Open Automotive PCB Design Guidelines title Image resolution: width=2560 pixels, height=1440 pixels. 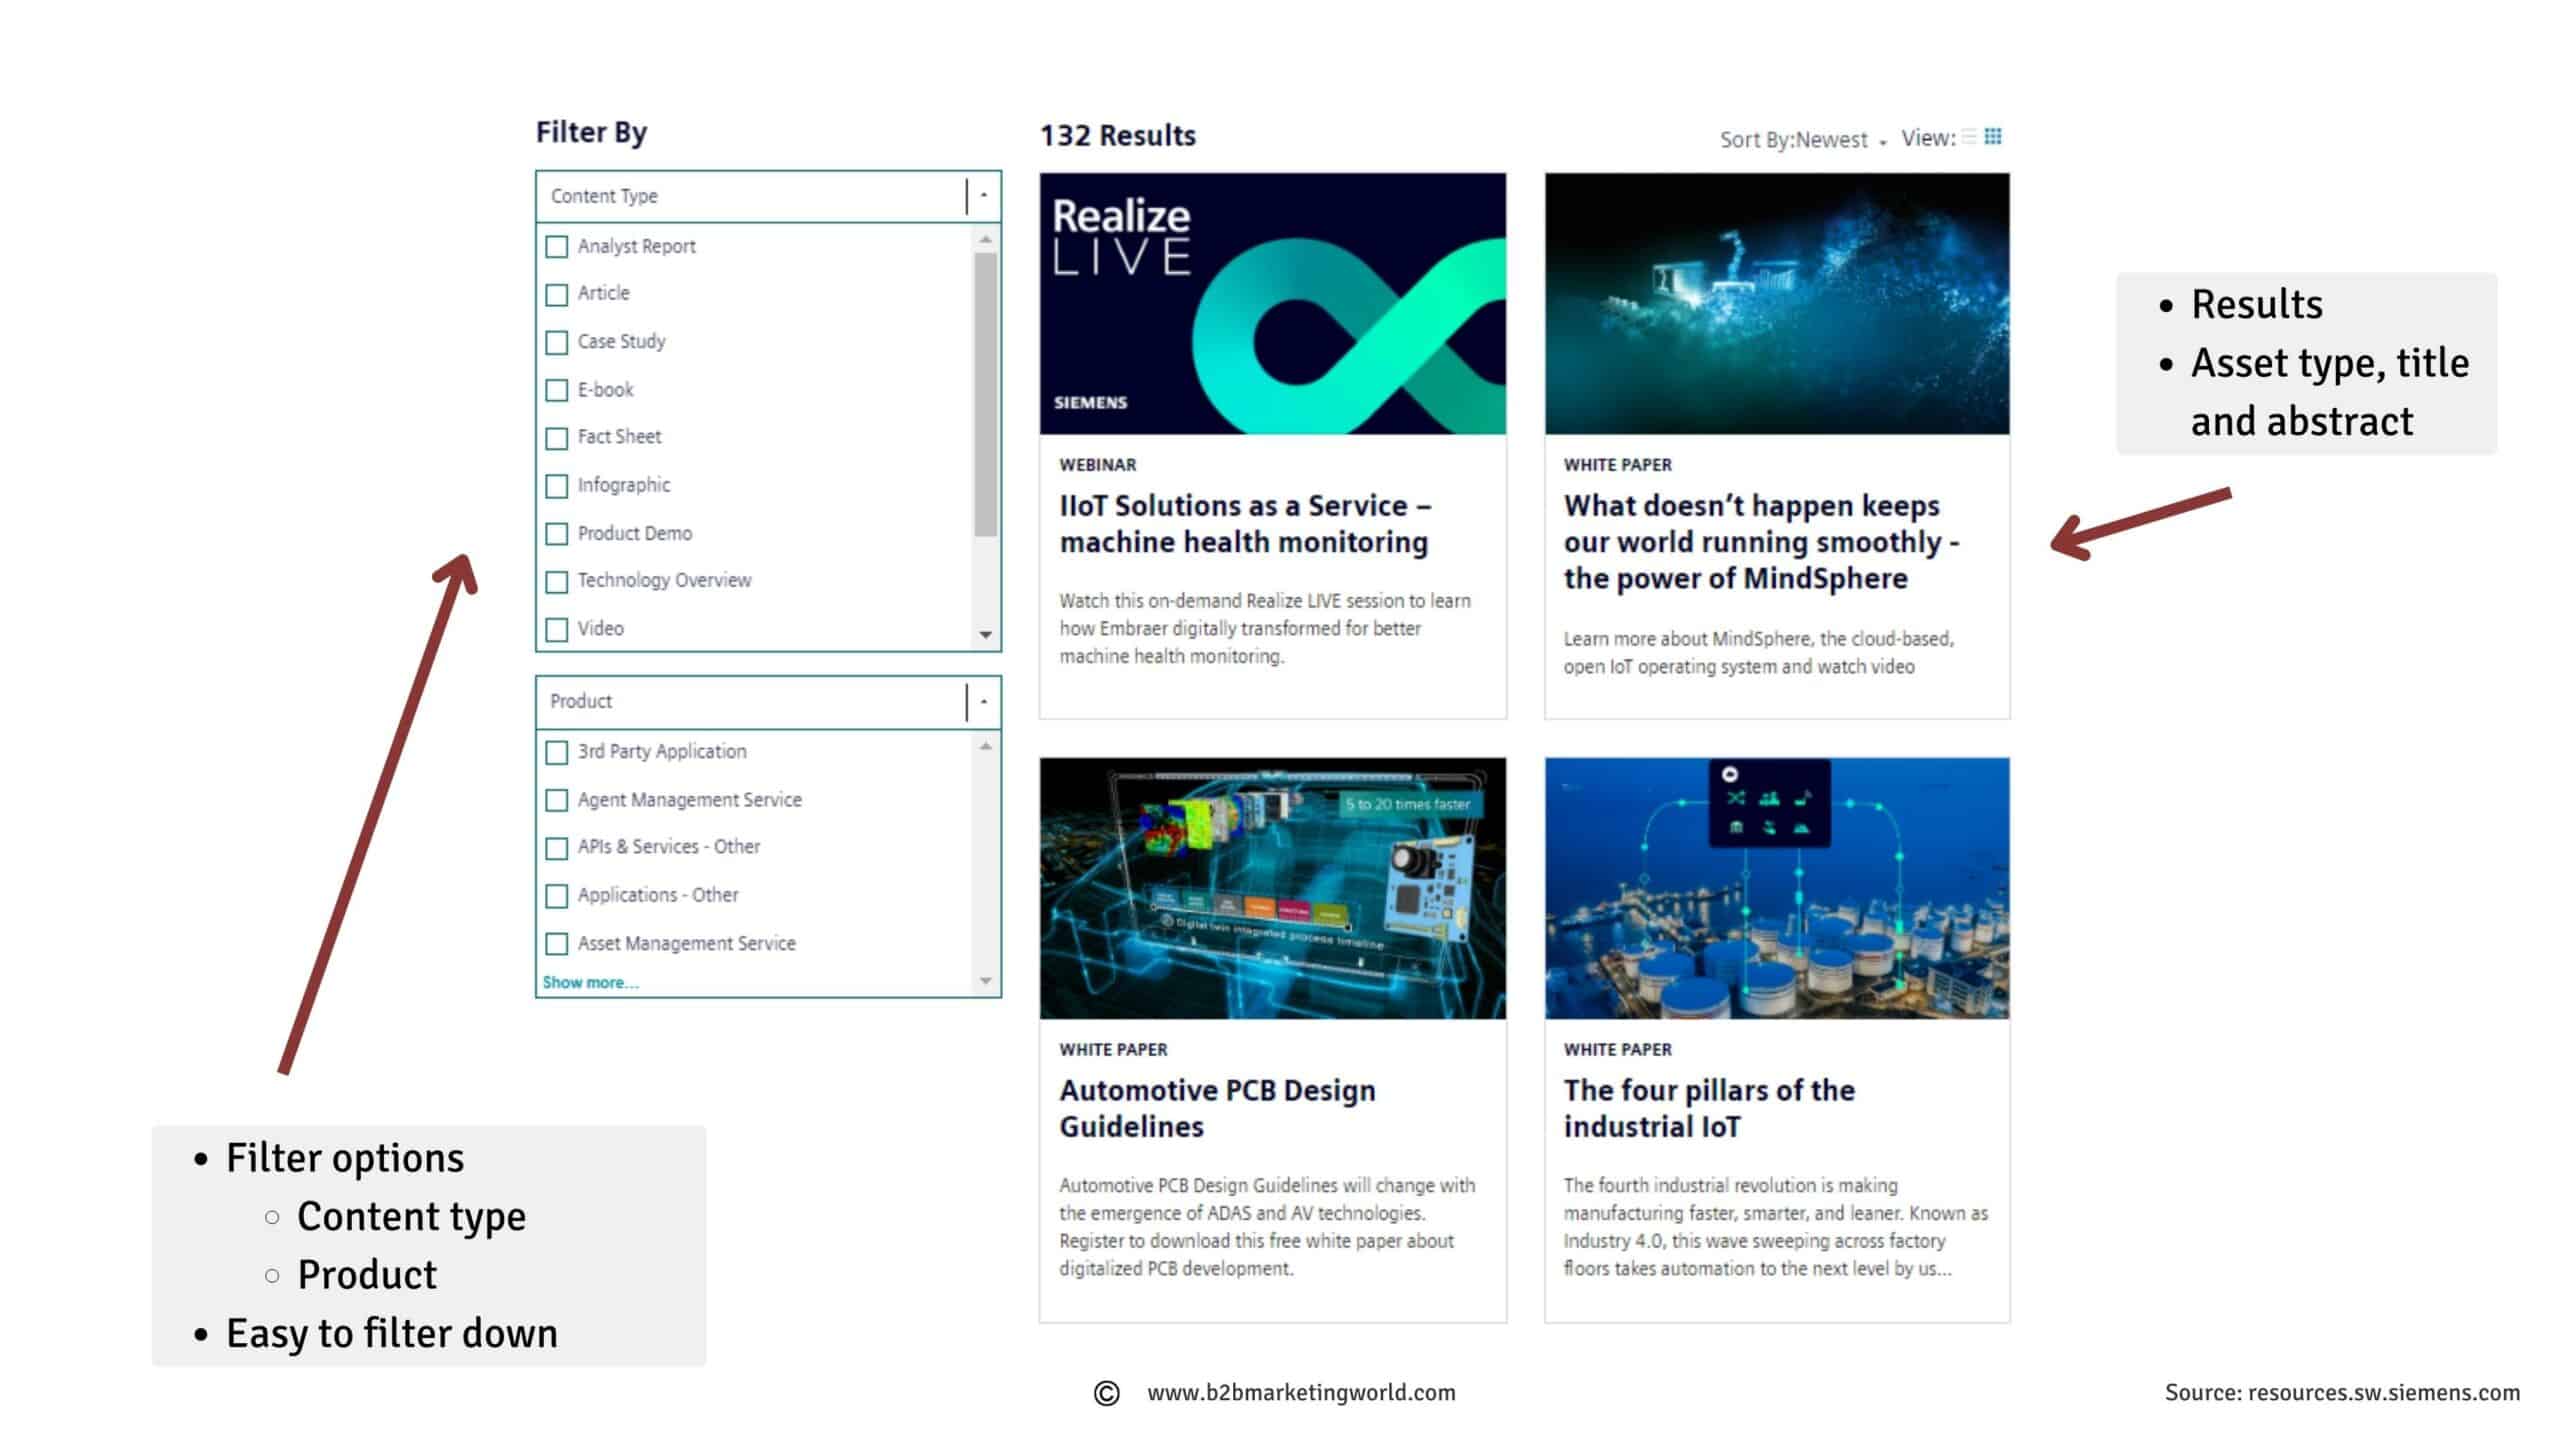click(x=1217, y=1109)
